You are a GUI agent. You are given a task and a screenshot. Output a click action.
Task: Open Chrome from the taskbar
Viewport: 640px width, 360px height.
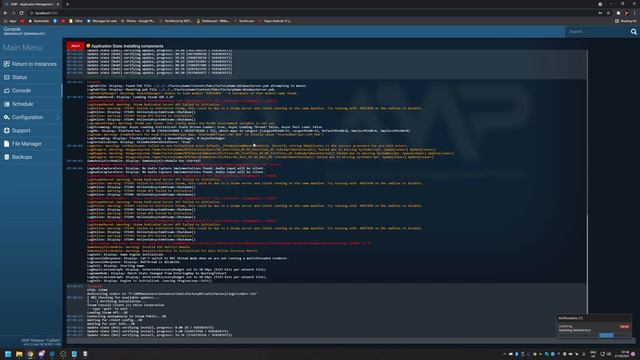(x=30, y=354)
